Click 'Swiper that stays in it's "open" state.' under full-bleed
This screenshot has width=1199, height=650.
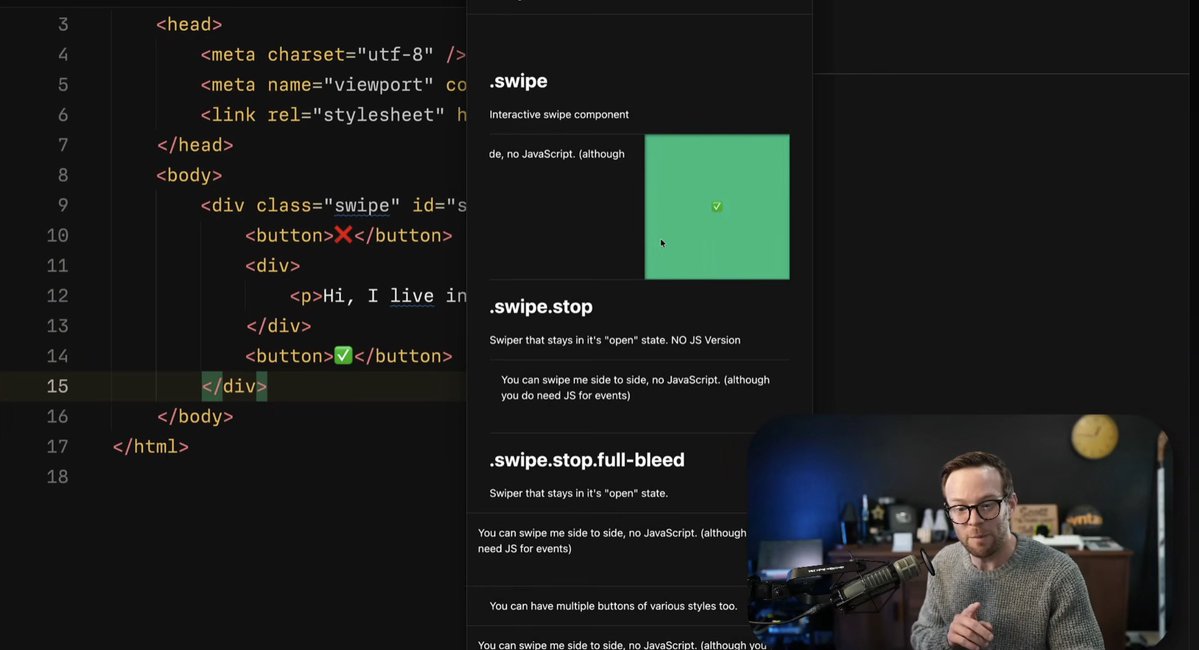click(579, 493)
